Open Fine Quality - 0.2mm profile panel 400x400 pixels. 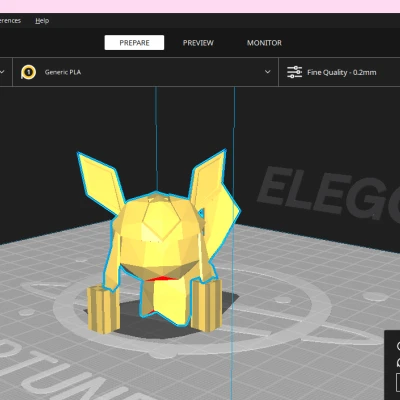339,72
